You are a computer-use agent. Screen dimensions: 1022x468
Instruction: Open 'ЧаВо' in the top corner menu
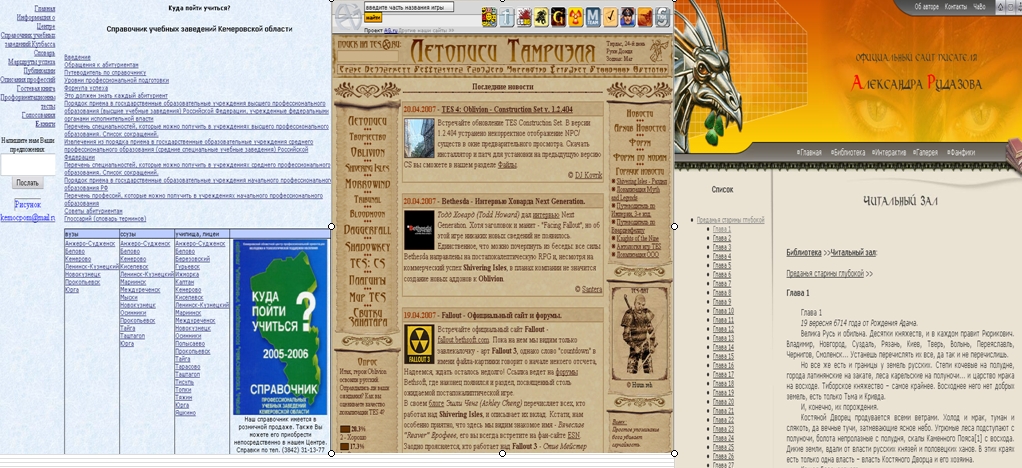(x=980, y=7)
